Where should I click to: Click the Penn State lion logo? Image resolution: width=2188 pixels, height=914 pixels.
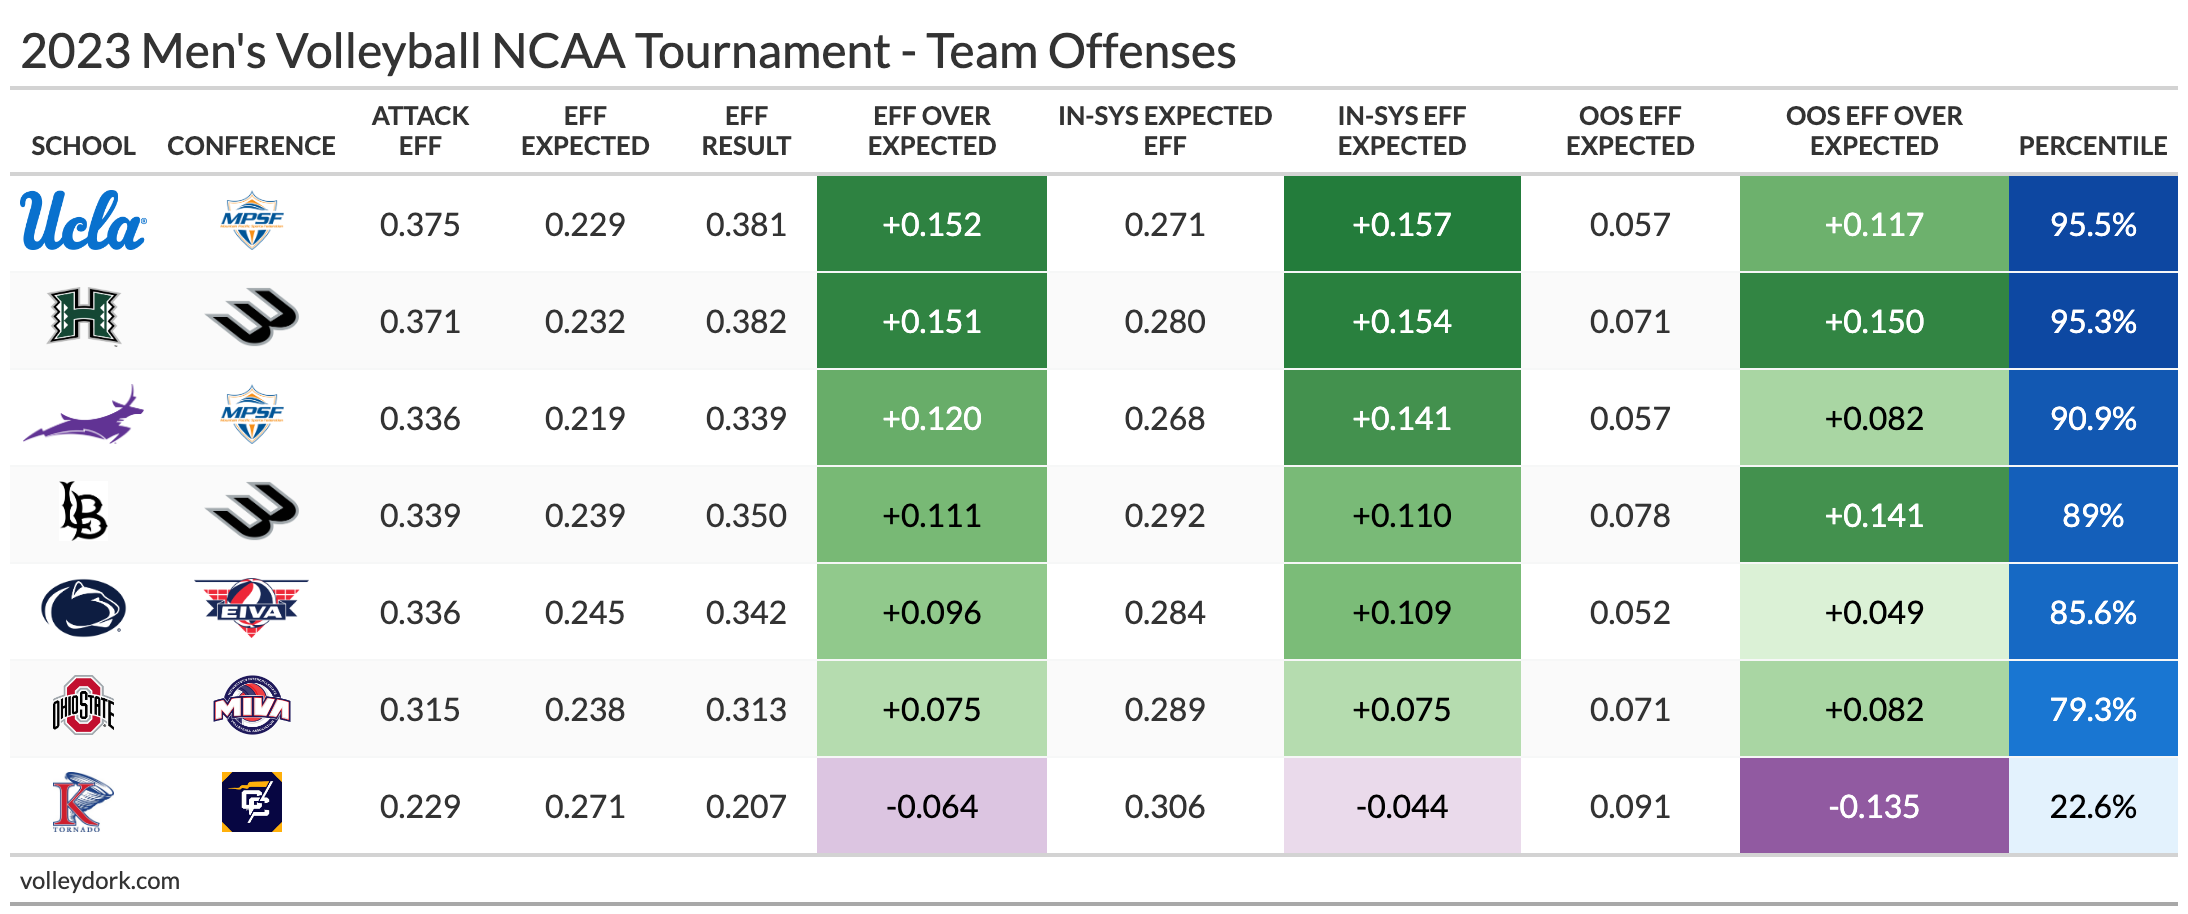coord(83,609)
